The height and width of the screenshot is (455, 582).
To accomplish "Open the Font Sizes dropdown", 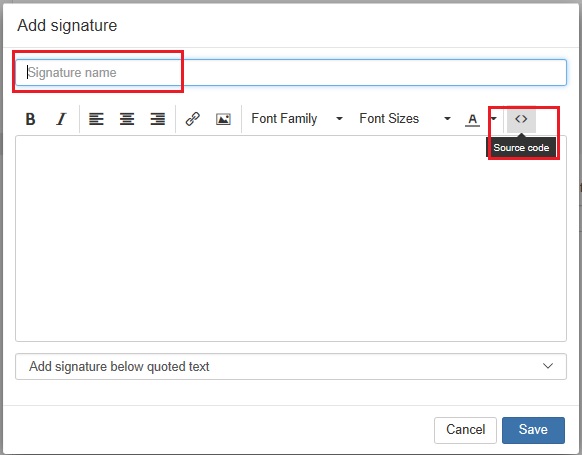I will (x=405, y=119).
